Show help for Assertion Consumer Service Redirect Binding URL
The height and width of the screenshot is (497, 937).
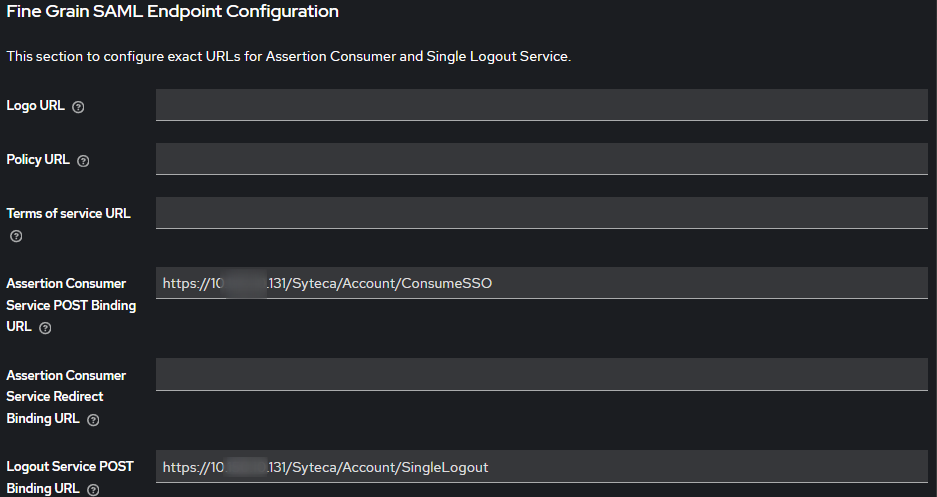pos(94,420)
